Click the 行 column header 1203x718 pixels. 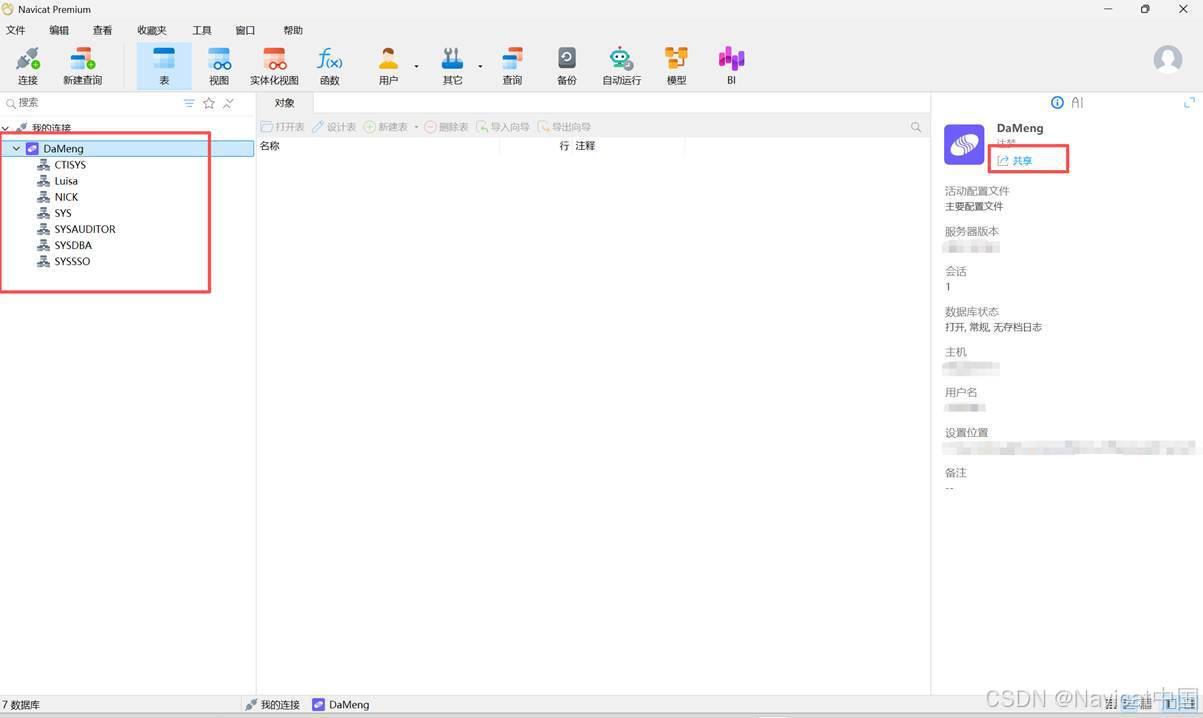[x=564, y=146]
